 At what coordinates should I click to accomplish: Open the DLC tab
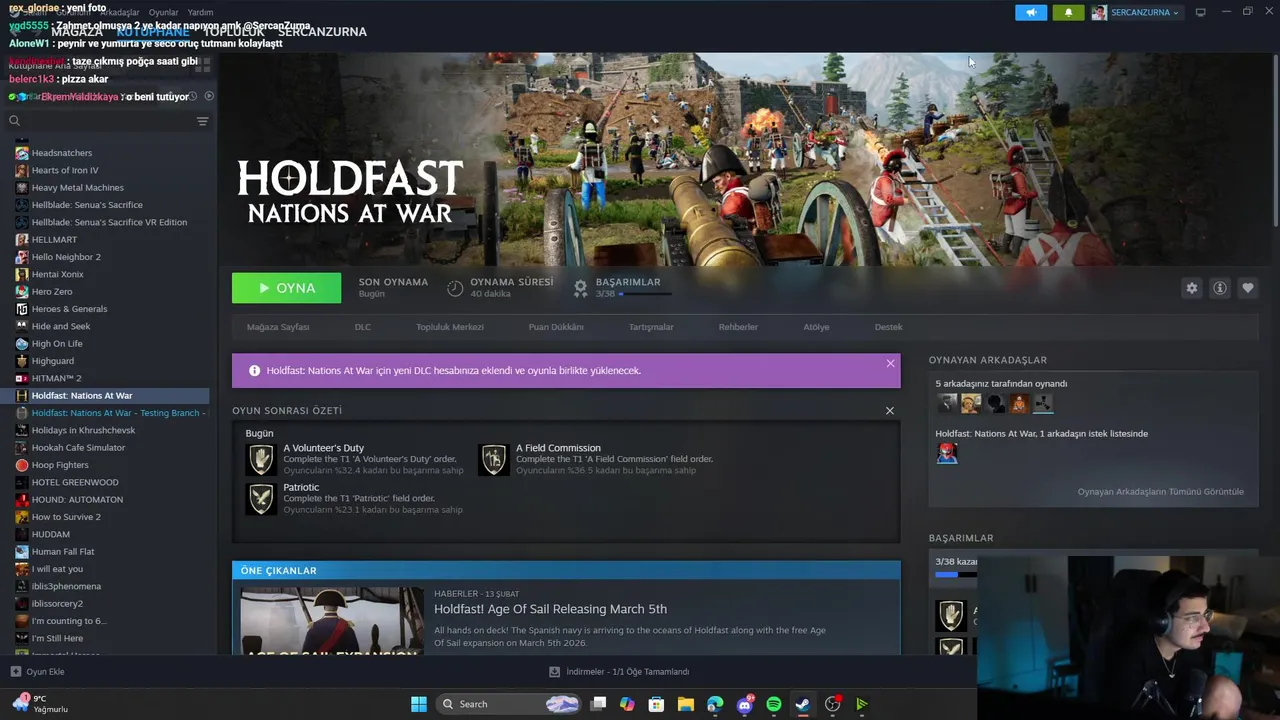pos(362,327)
